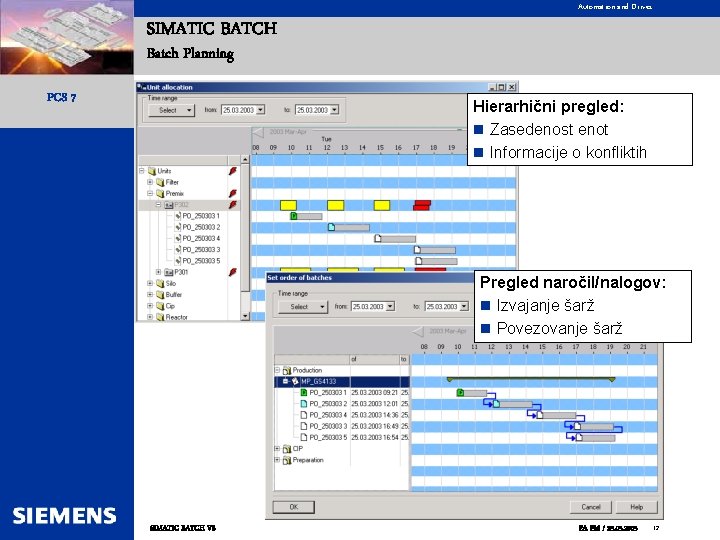Click scroll up arrow of Units tree

[x=245, y=159]
